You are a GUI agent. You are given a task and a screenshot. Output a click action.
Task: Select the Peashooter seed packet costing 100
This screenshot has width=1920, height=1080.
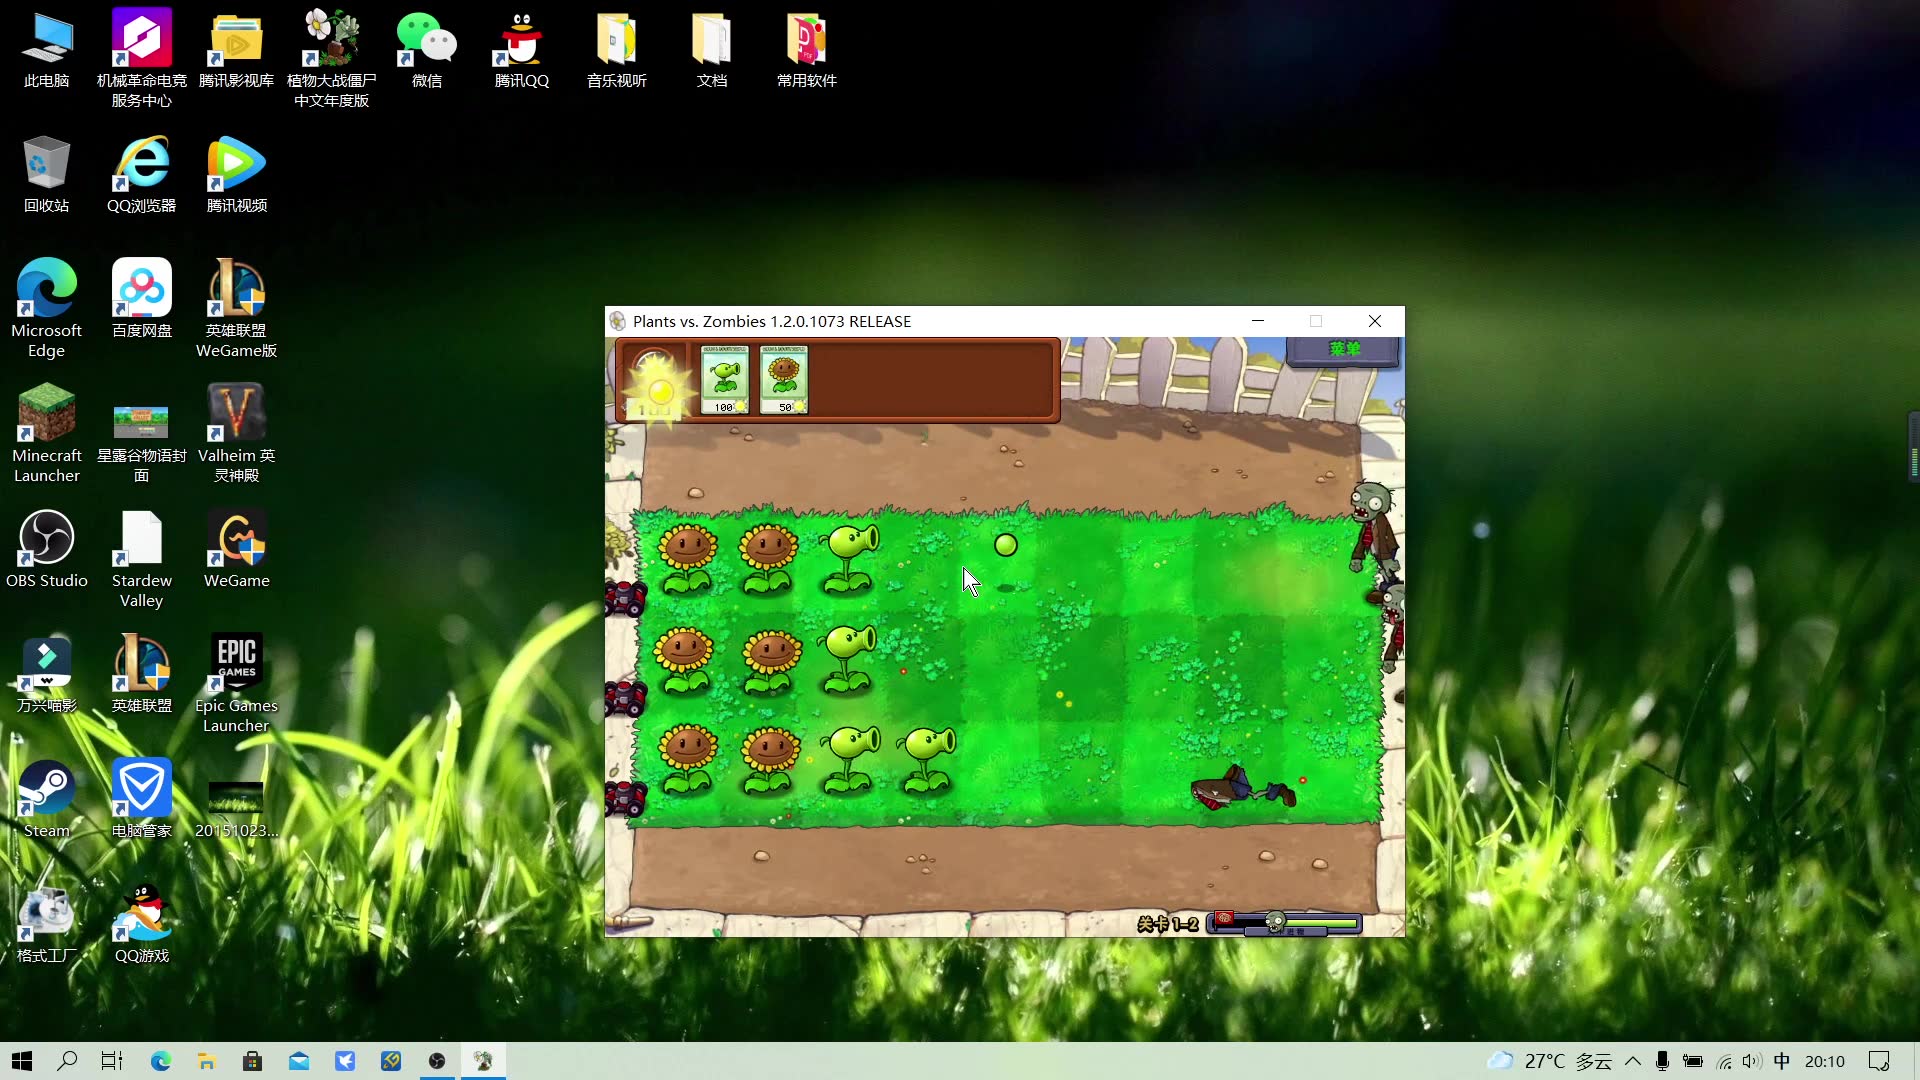click(725, 379)
